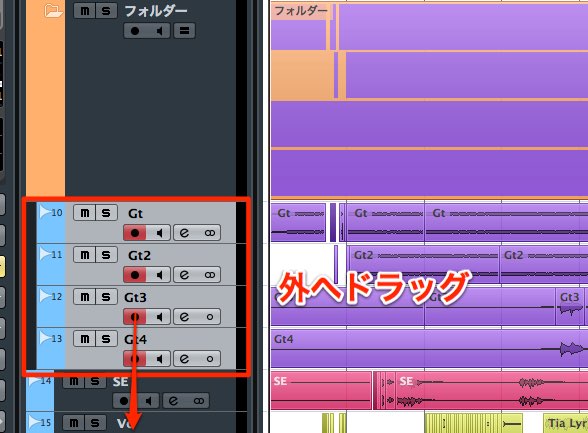This screenshot has width=588, height=433.
Task: Select the first pink SE clip
Action: (321, 391)
